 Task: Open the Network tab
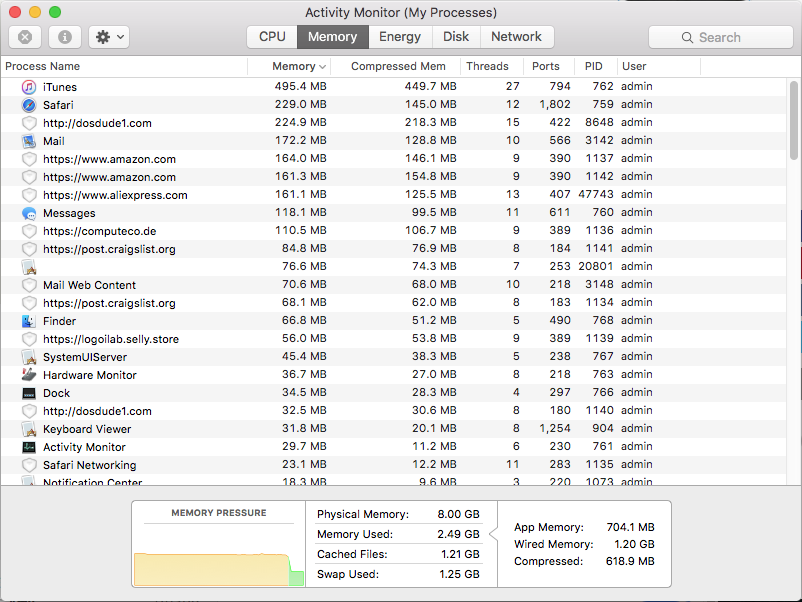(517, 37)
